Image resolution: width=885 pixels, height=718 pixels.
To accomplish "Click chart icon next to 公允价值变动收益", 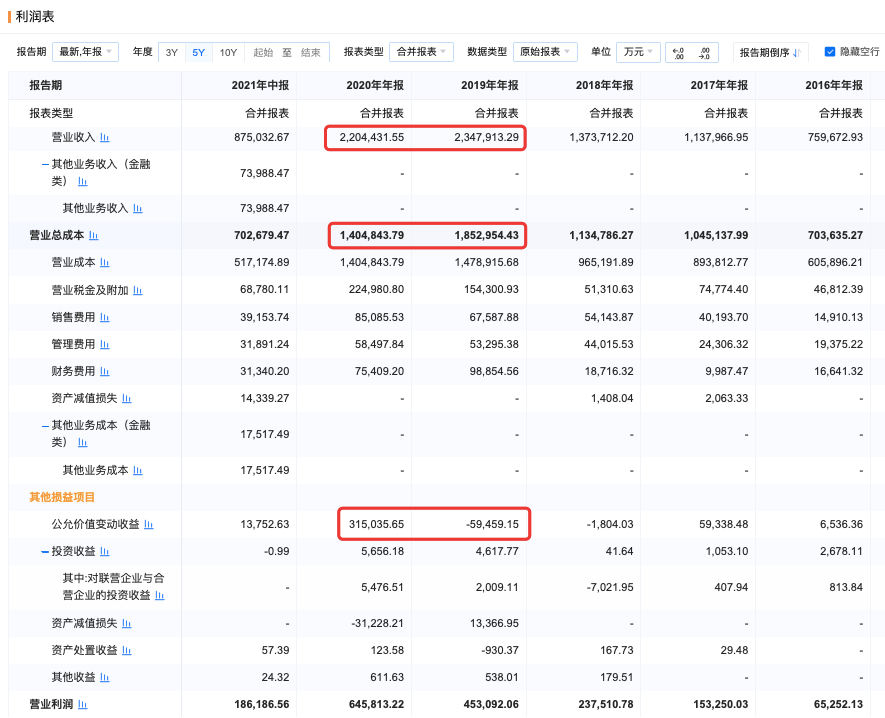I will pos(149,524).
